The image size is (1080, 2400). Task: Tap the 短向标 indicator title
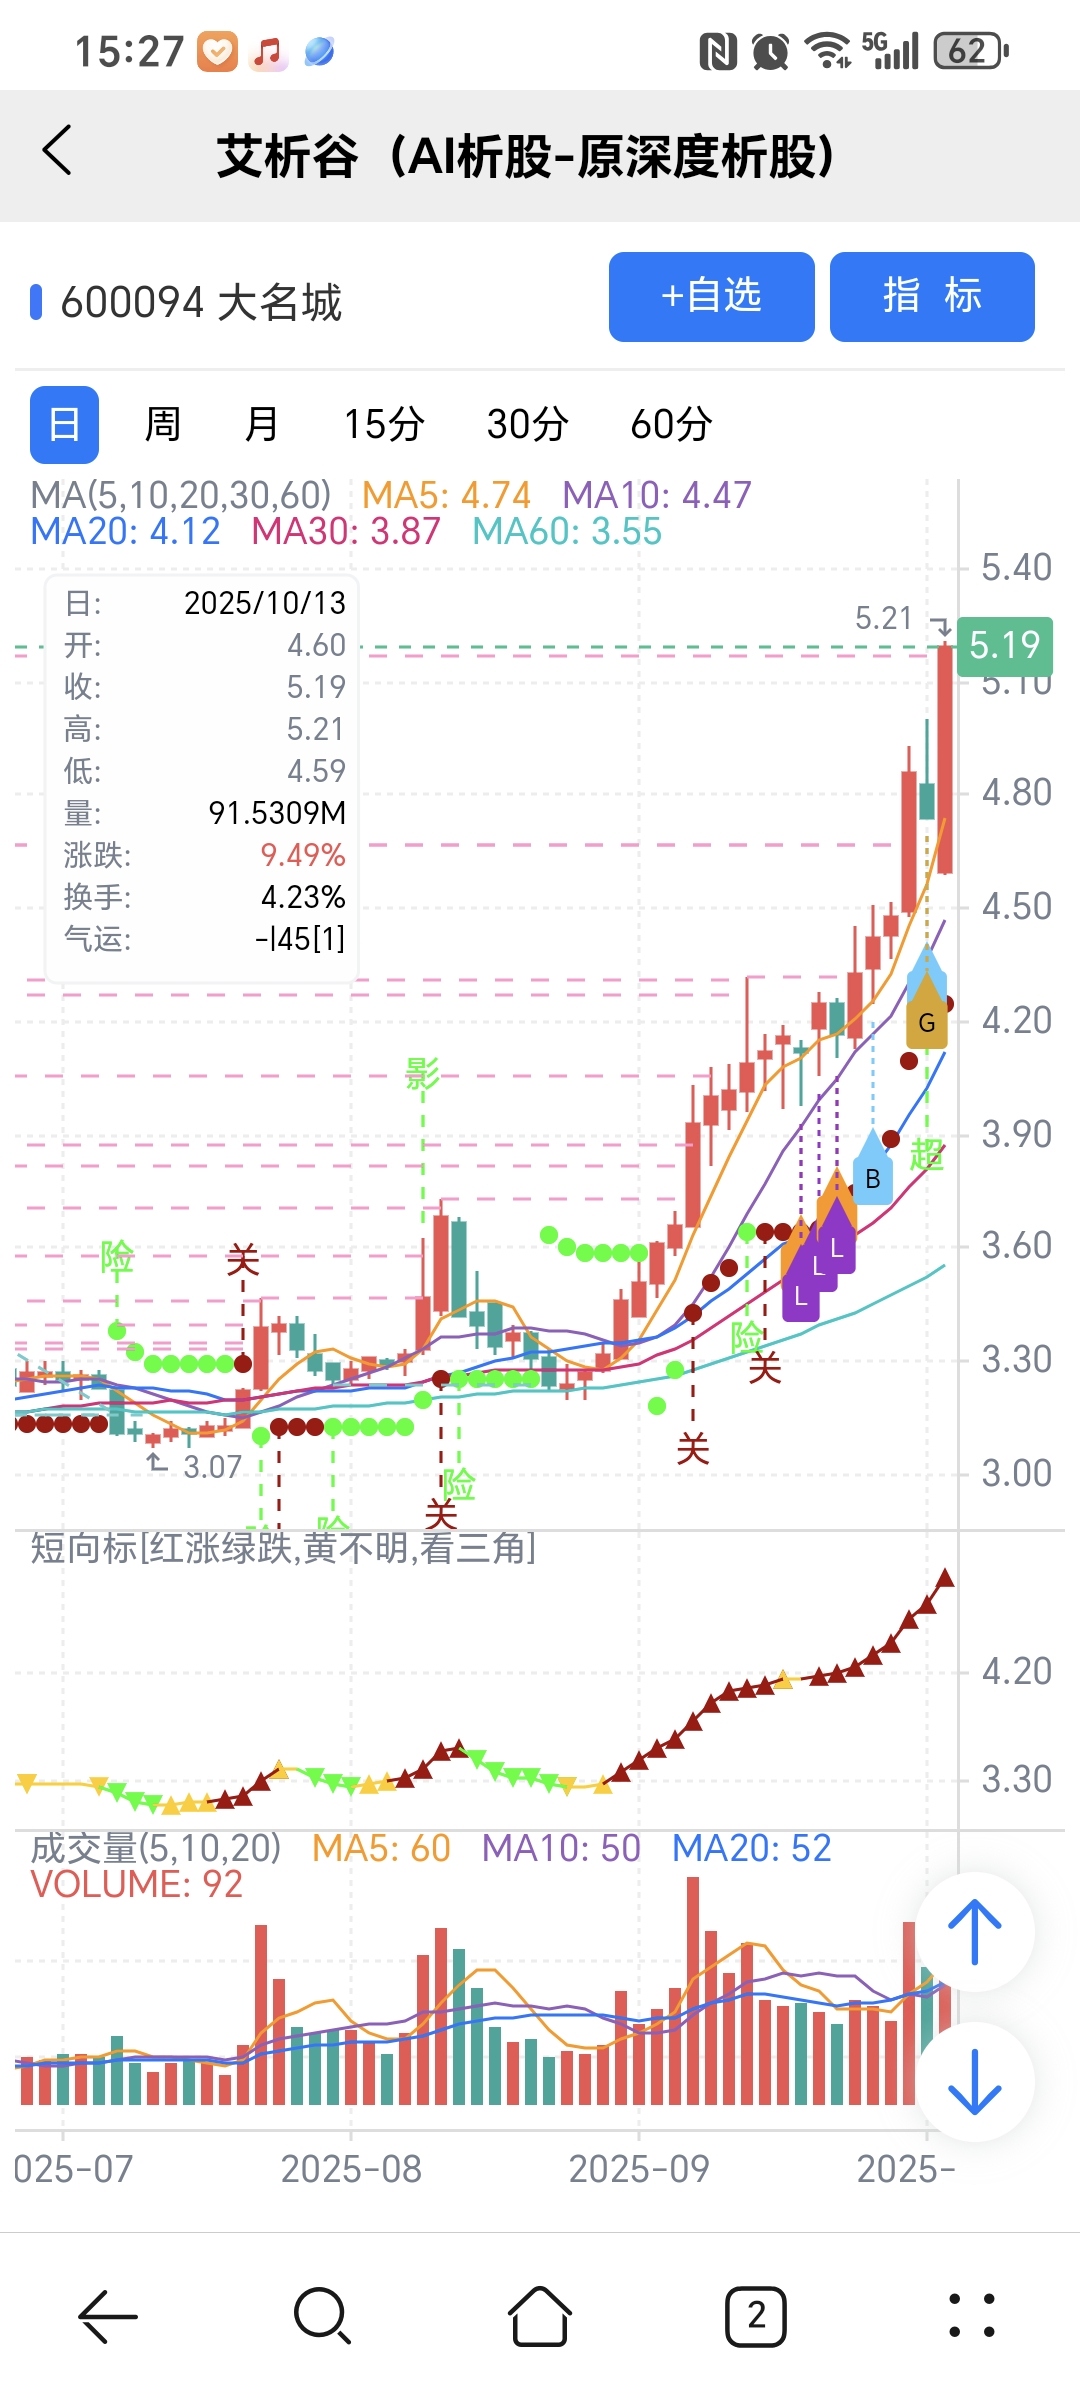283,1549
